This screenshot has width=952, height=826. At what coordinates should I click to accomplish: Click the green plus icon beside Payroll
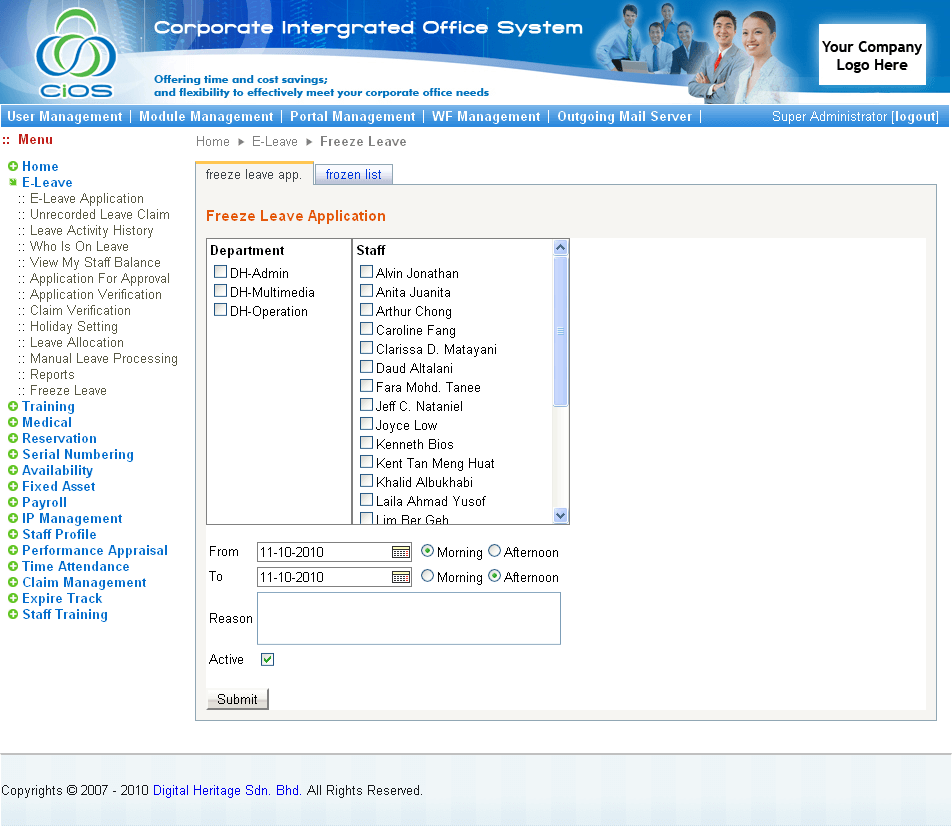coord(13,503)
